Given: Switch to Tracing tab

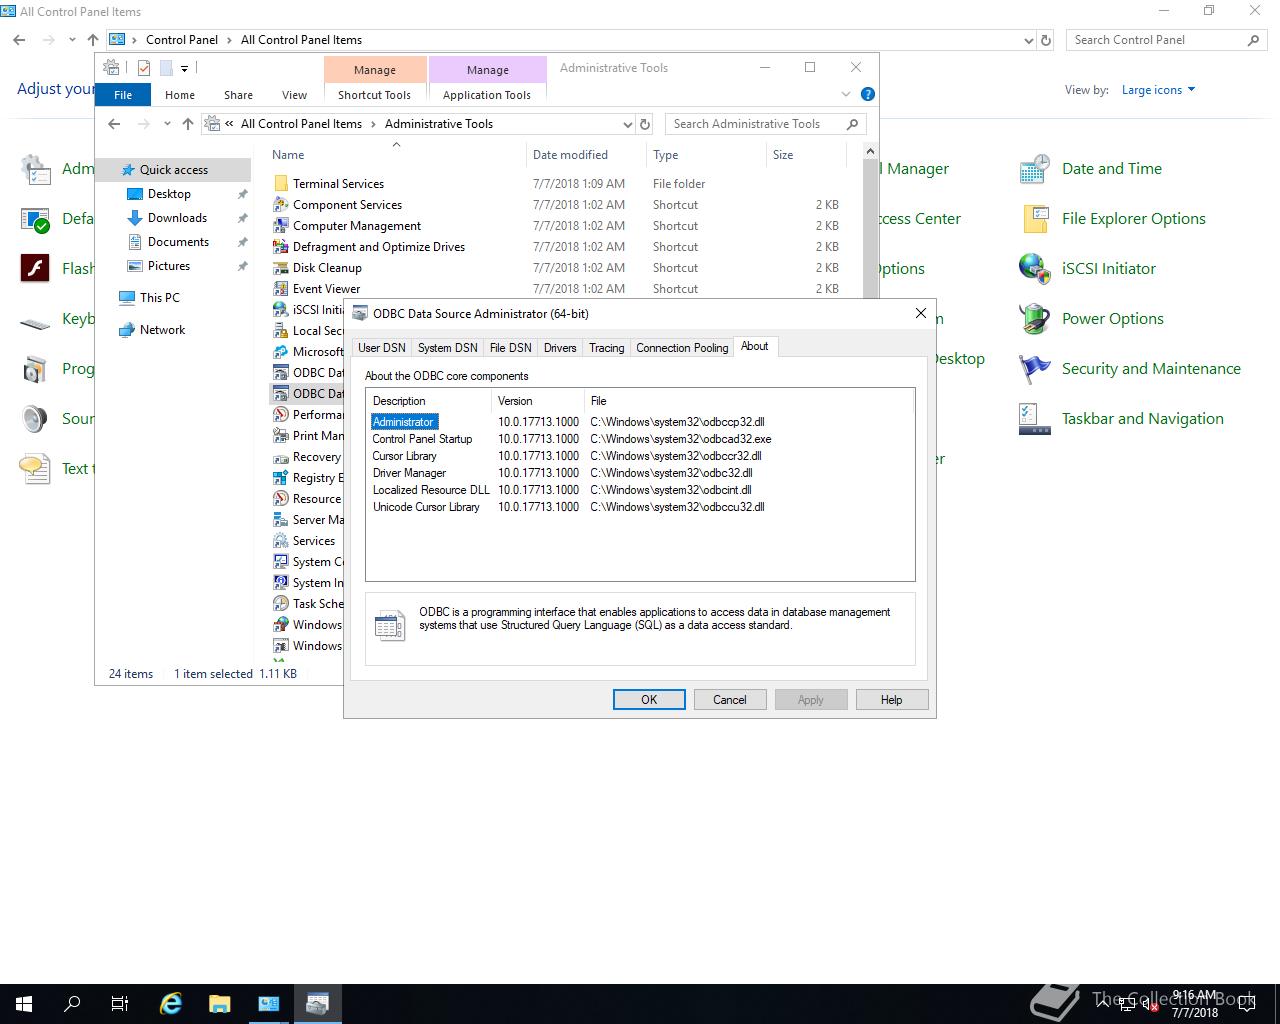Looking at the screenshot, I should click(606, 348).
